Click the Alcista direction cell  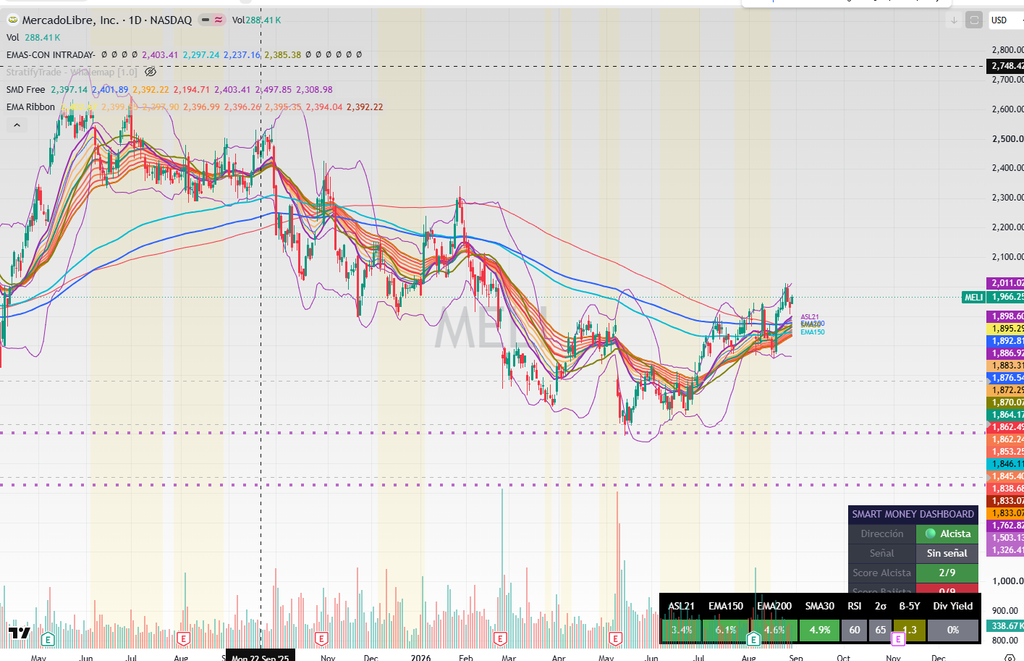947,534
